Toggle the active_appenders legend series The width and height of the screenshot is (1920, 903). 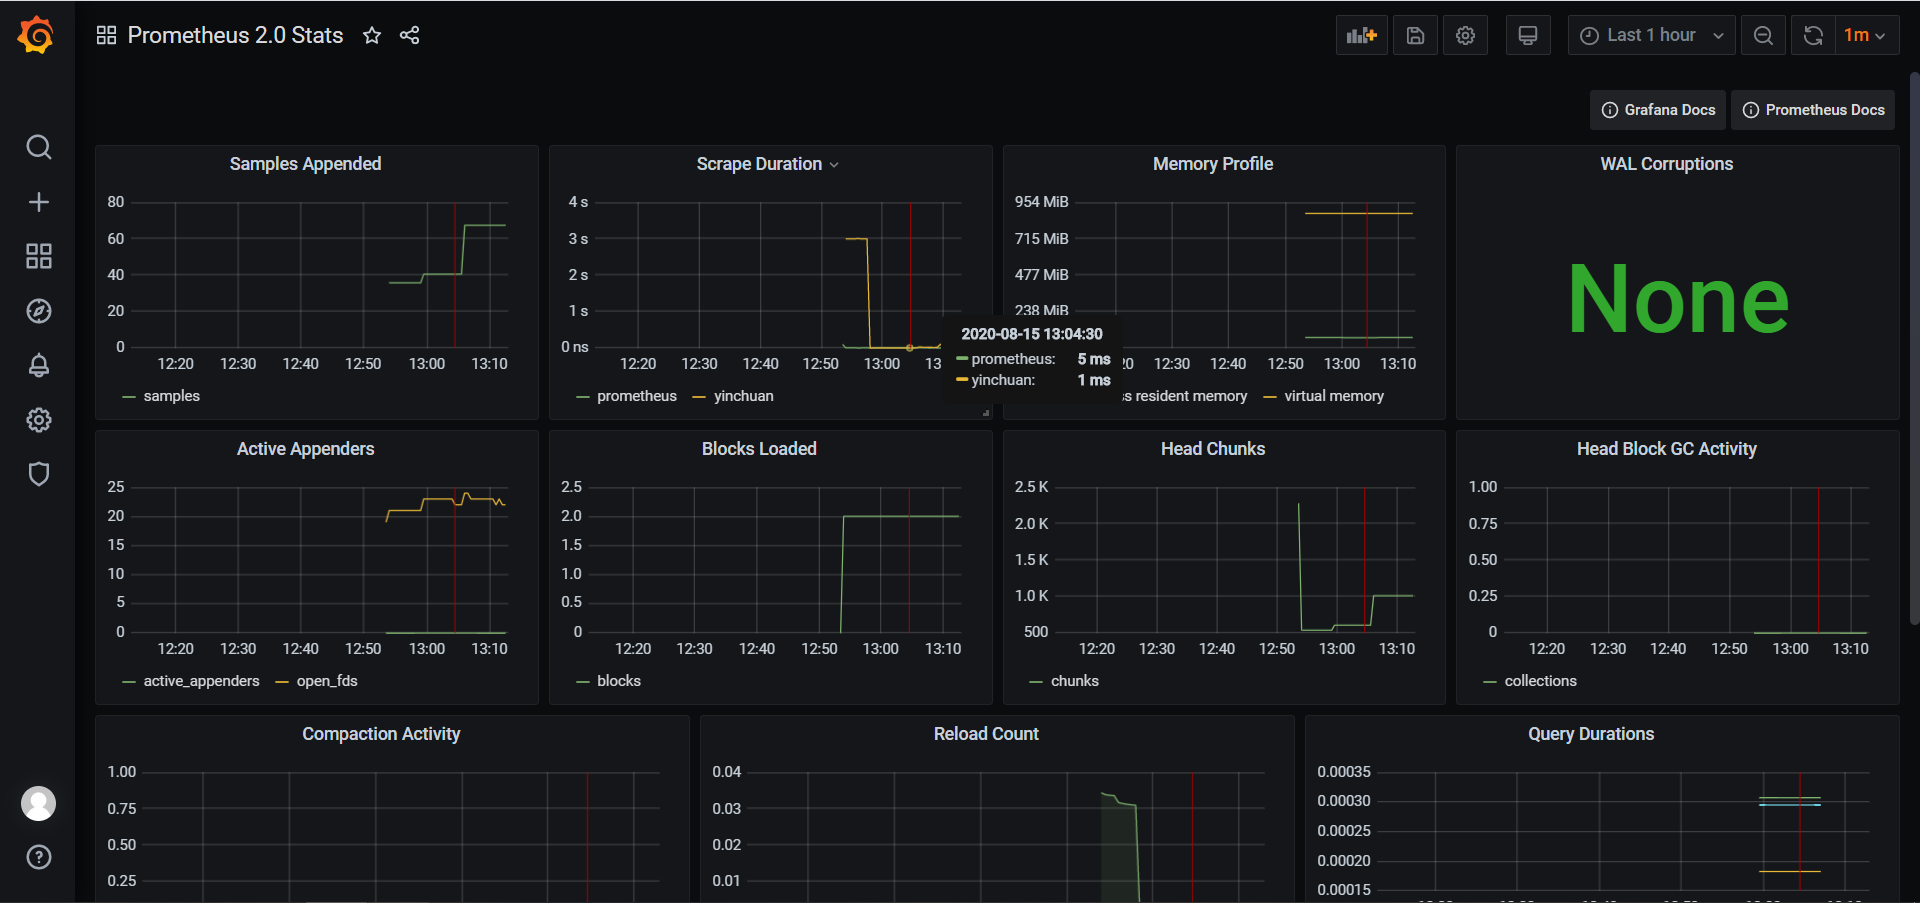point(201,681)
